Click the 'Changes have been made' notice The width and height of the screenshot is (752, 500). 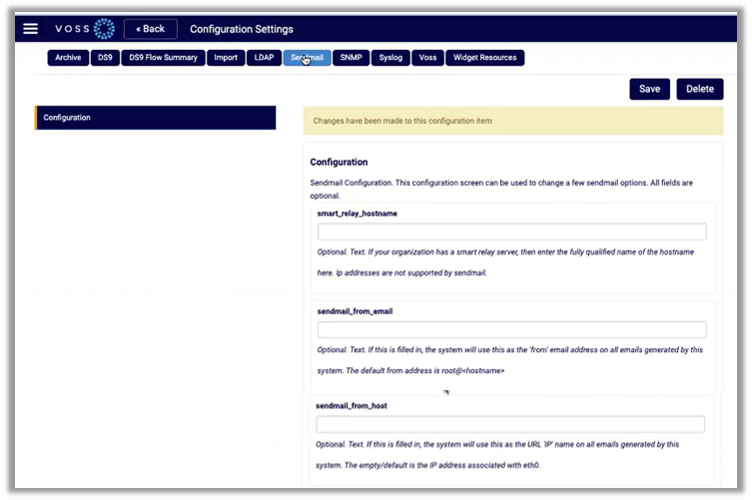[x=513, y=121]
